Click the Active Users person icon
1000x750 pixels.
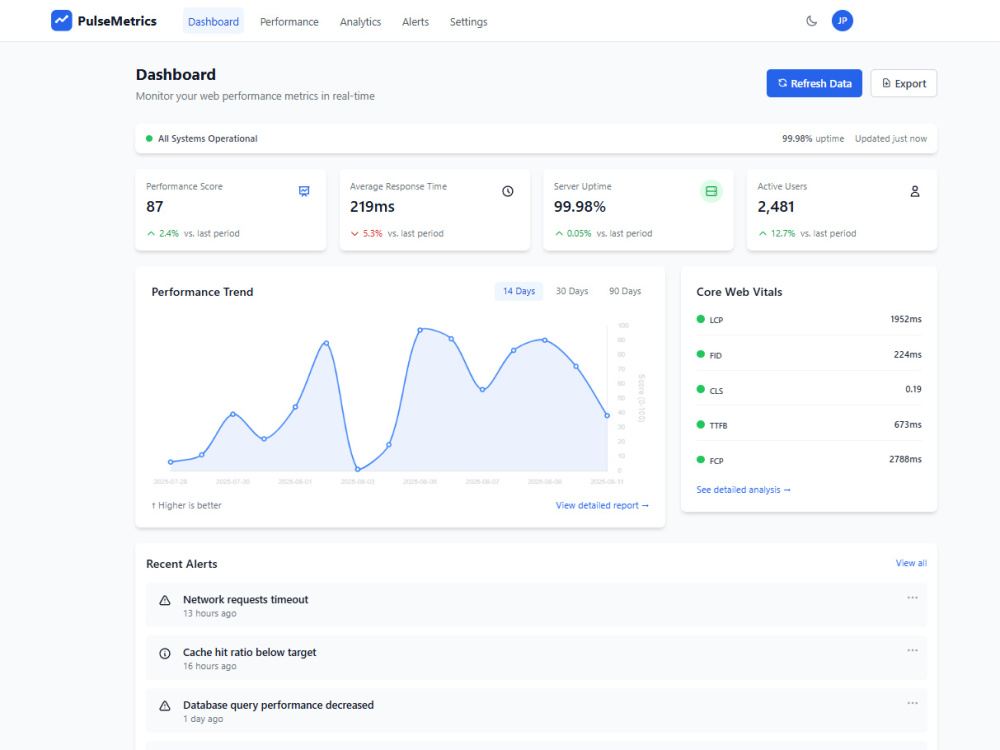(915, 191)
